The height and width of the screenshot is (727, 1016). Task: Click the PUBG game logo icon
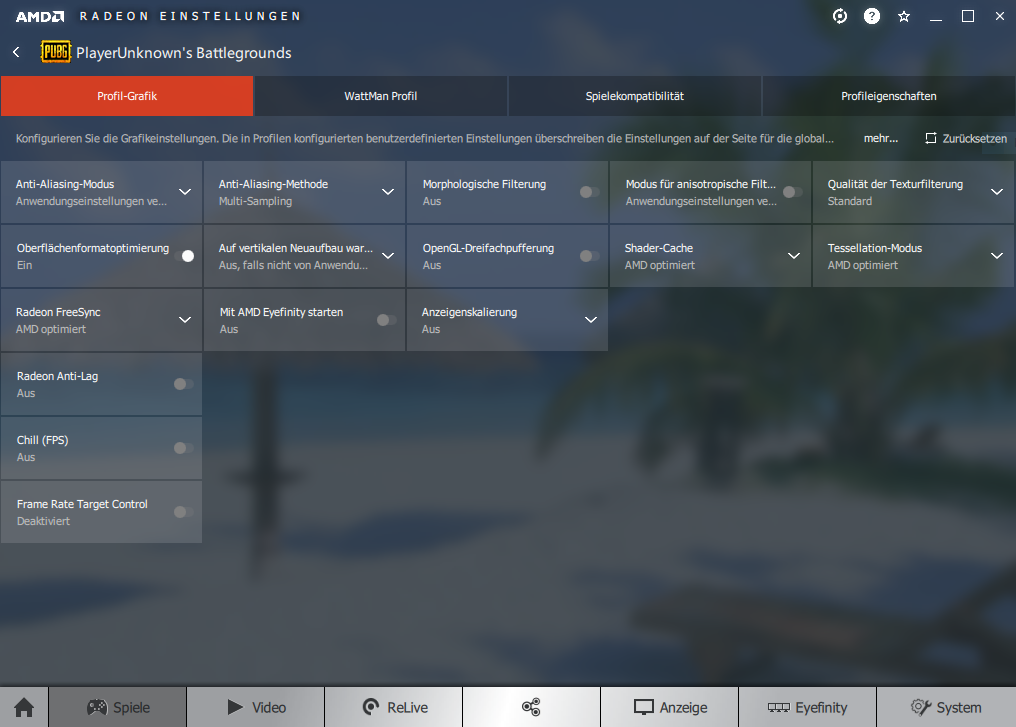(x=56, y=52)
